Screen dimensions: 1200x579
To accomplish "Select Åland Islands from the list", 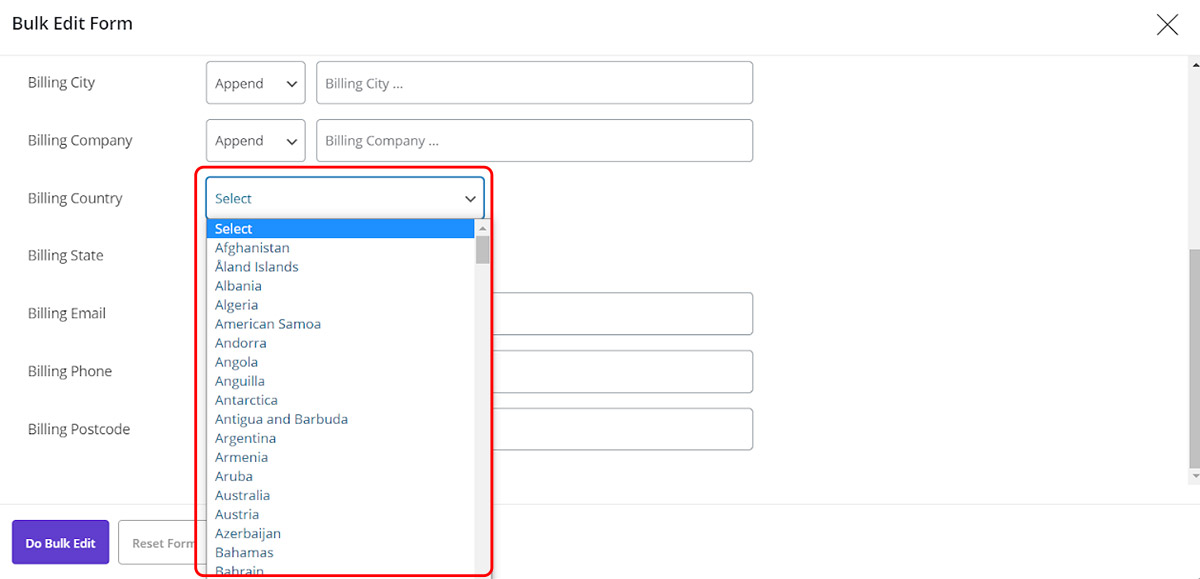I will 256,267.
